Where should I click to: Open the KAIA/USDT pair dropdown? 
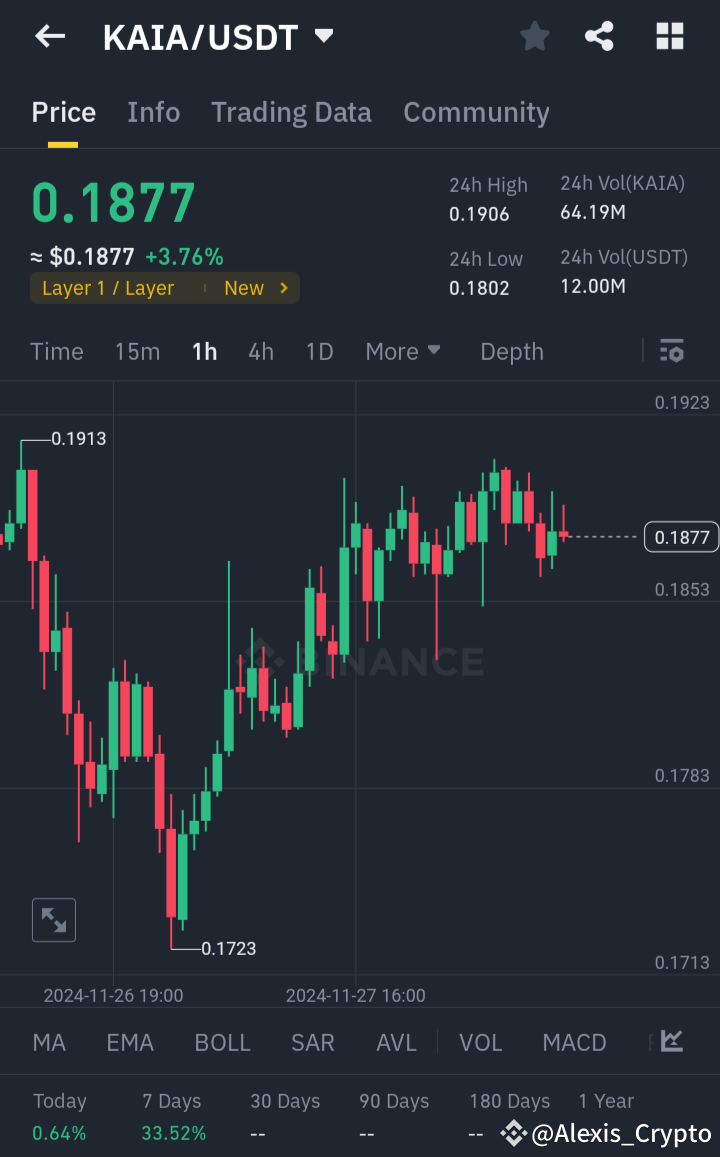click(213, 36)
